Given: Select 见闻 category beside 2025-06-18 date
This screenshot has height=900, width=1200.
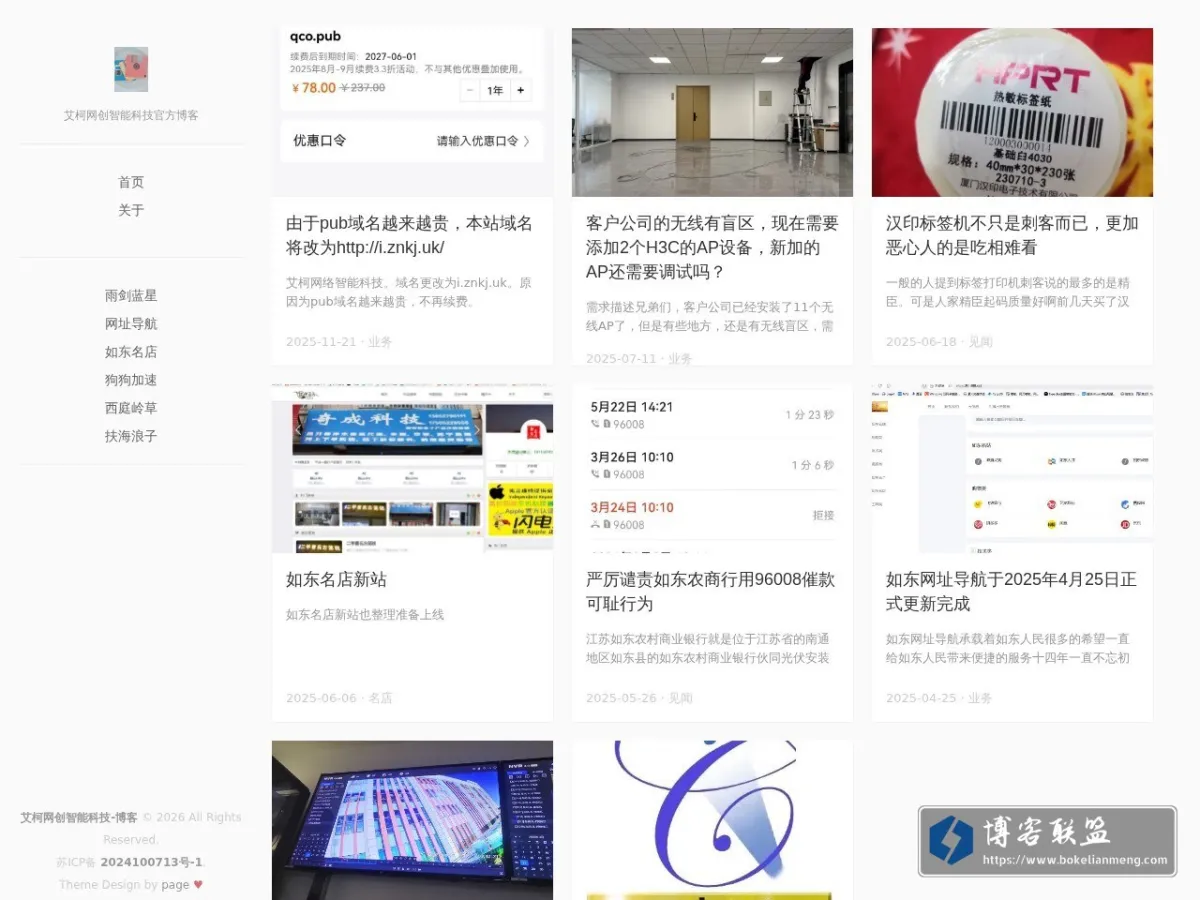Looking at the screenshot, I should tap(980, 342).
